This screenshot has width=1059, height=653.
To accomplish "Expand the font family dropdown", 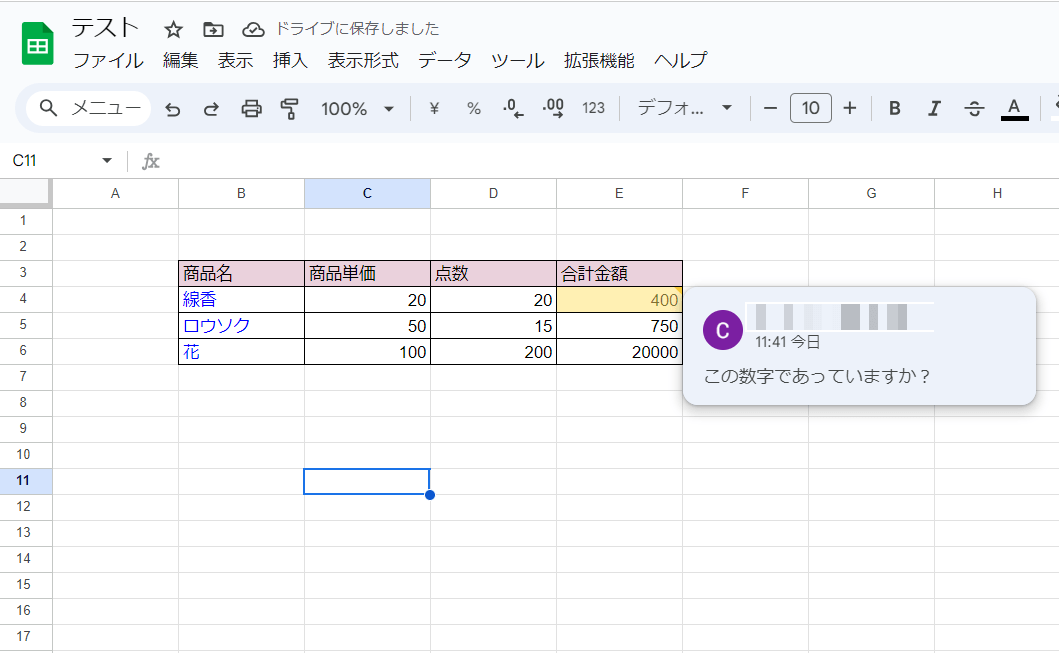I will coord(685,109).
